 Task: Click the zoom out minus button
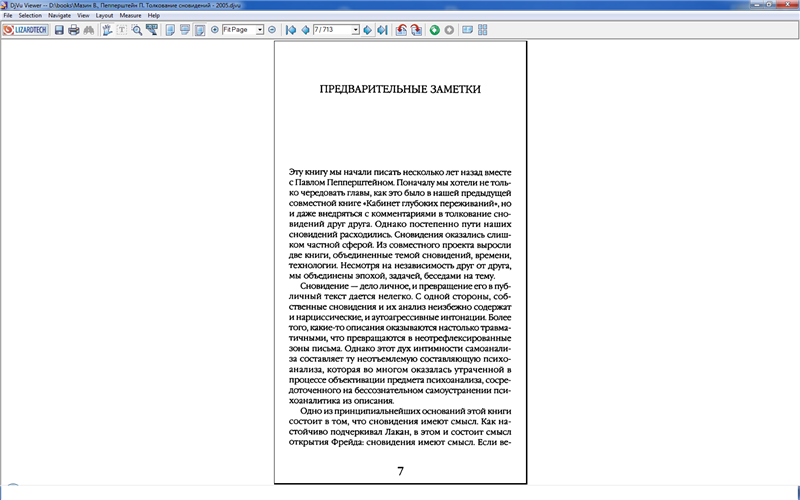point(272,30)
